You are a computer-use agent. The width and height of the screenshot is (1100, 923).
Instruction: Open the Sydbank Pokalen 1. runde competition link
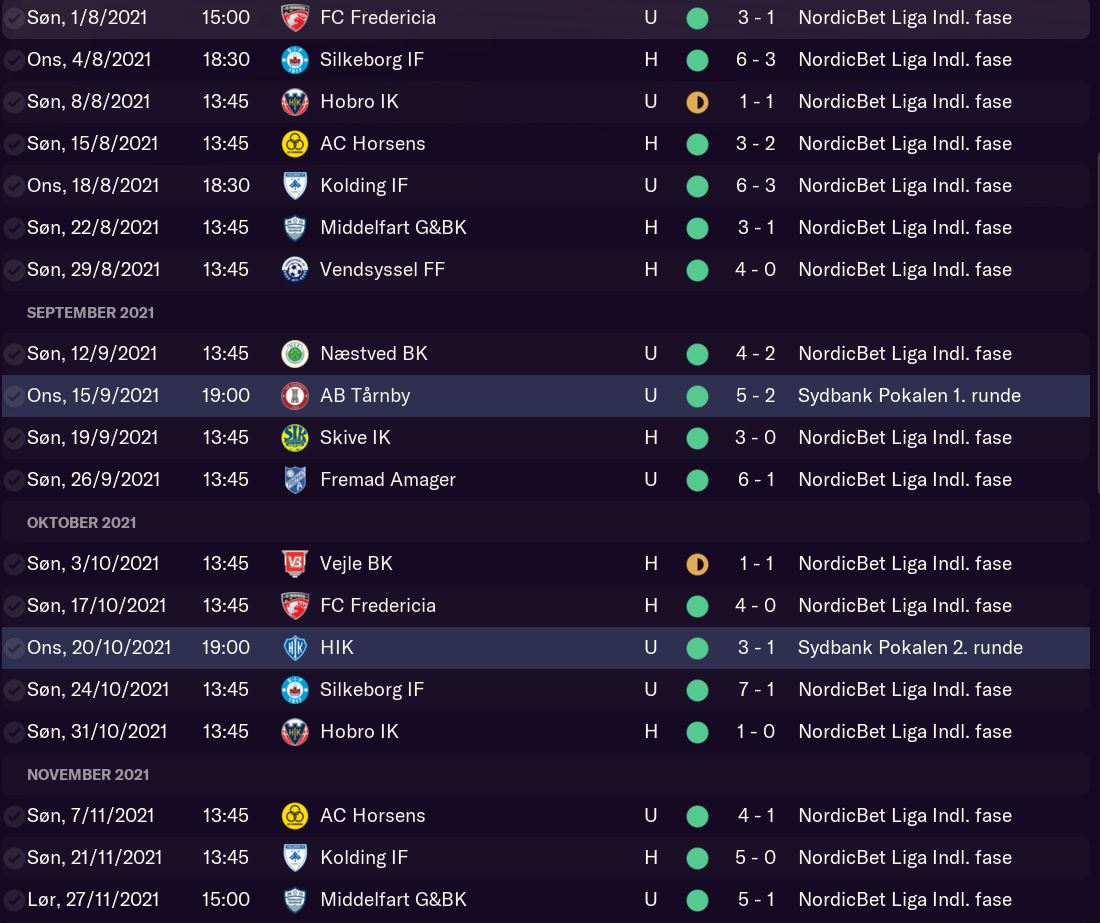click(909, 396)
